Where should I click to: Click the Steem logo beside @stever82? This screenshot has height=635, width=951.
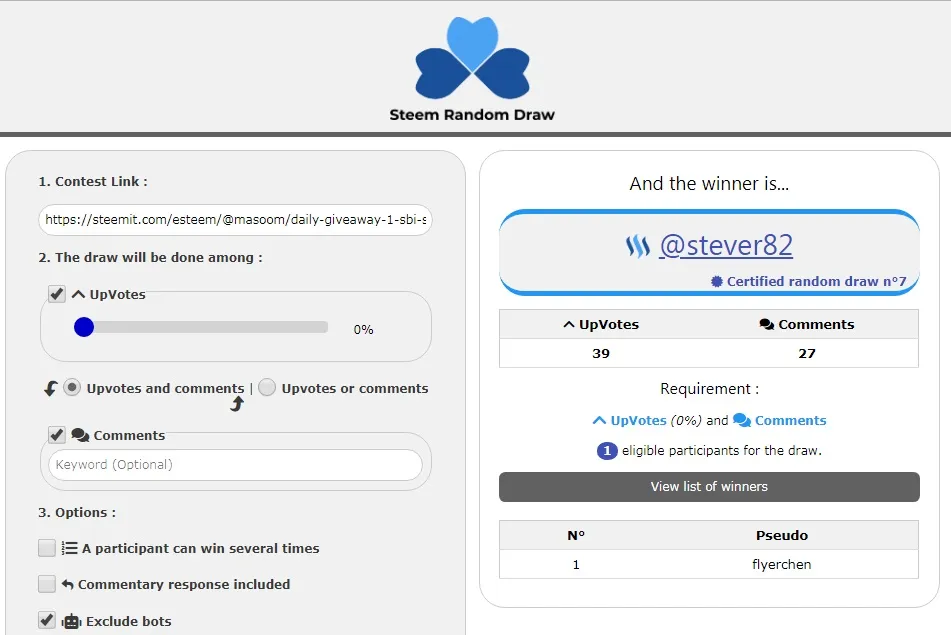pos(638,246)
